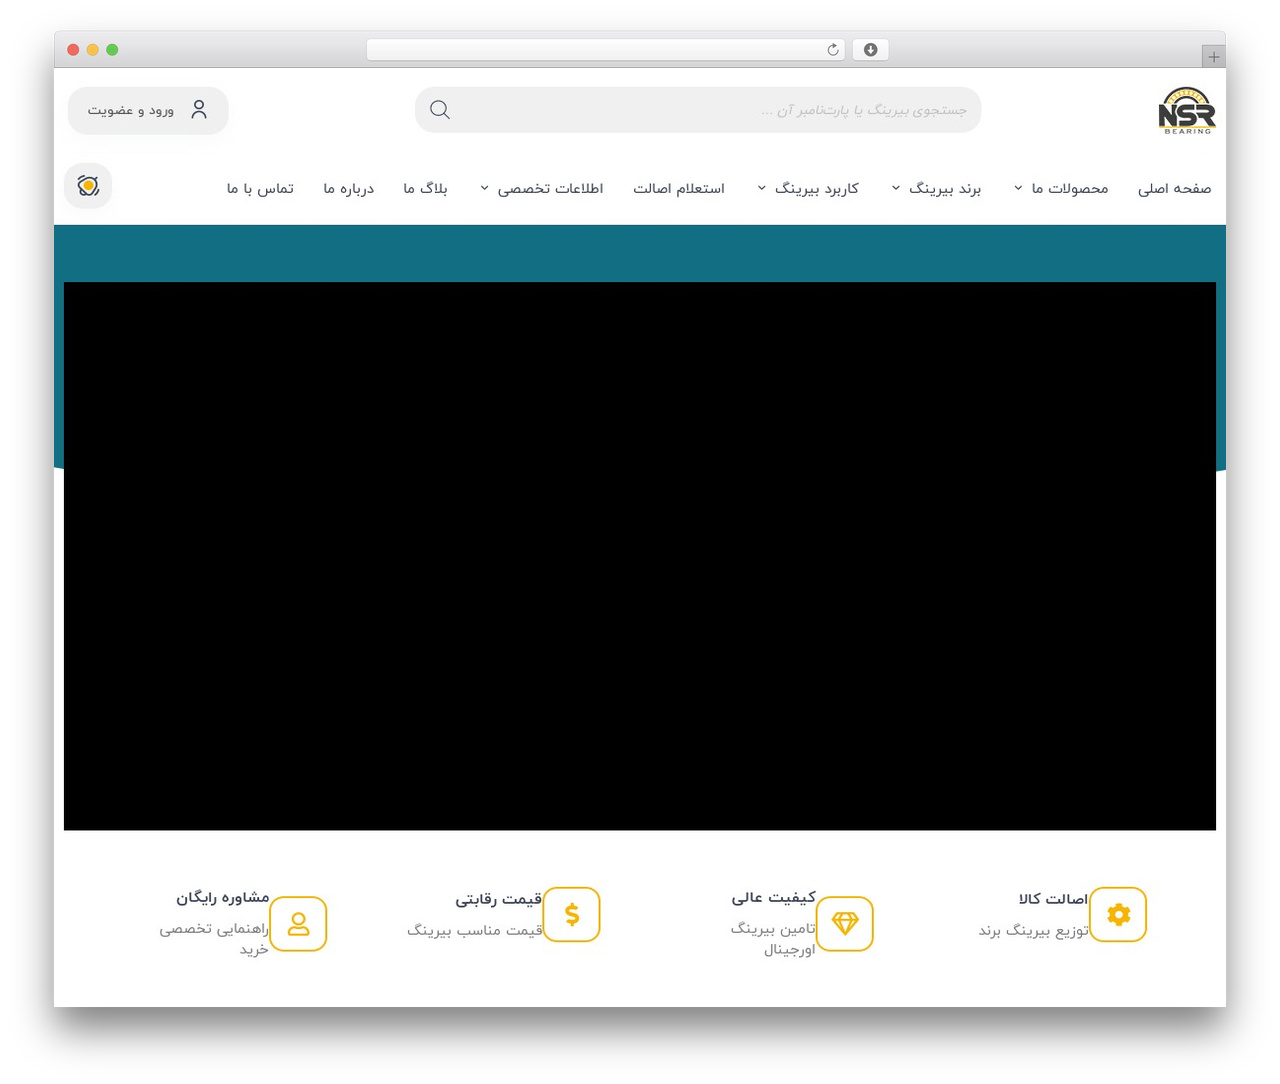This screenshot has width=1280, height=1084.
Task: Click the person icon for مشاوره رایگان
Action: [298, 923]
